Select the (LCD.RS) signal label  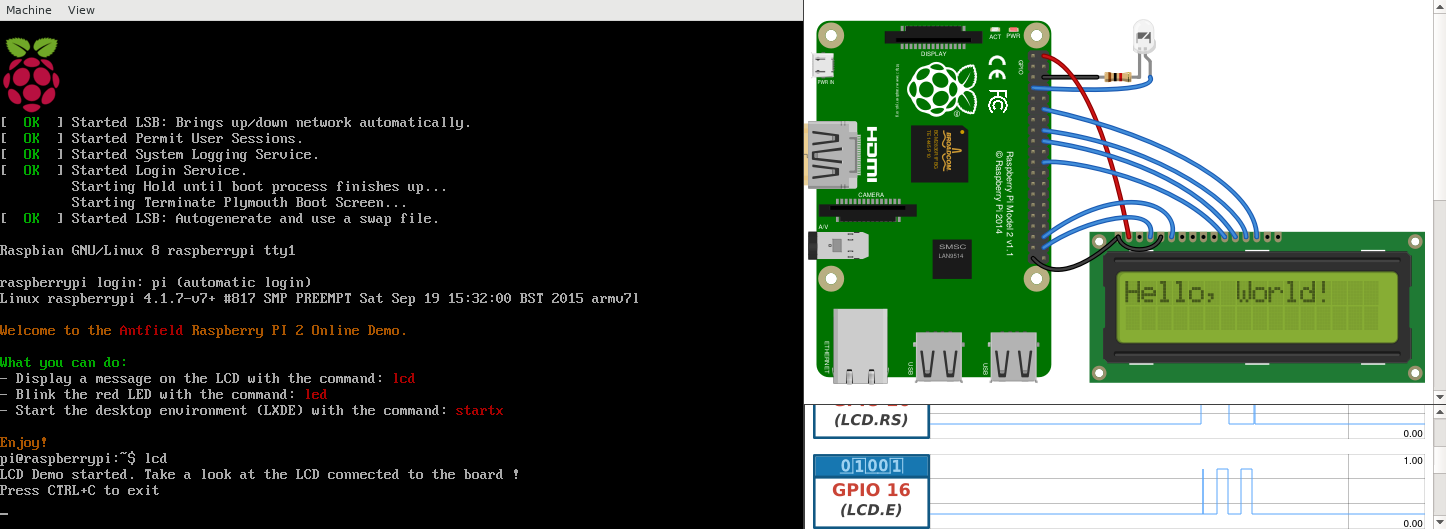872,420
